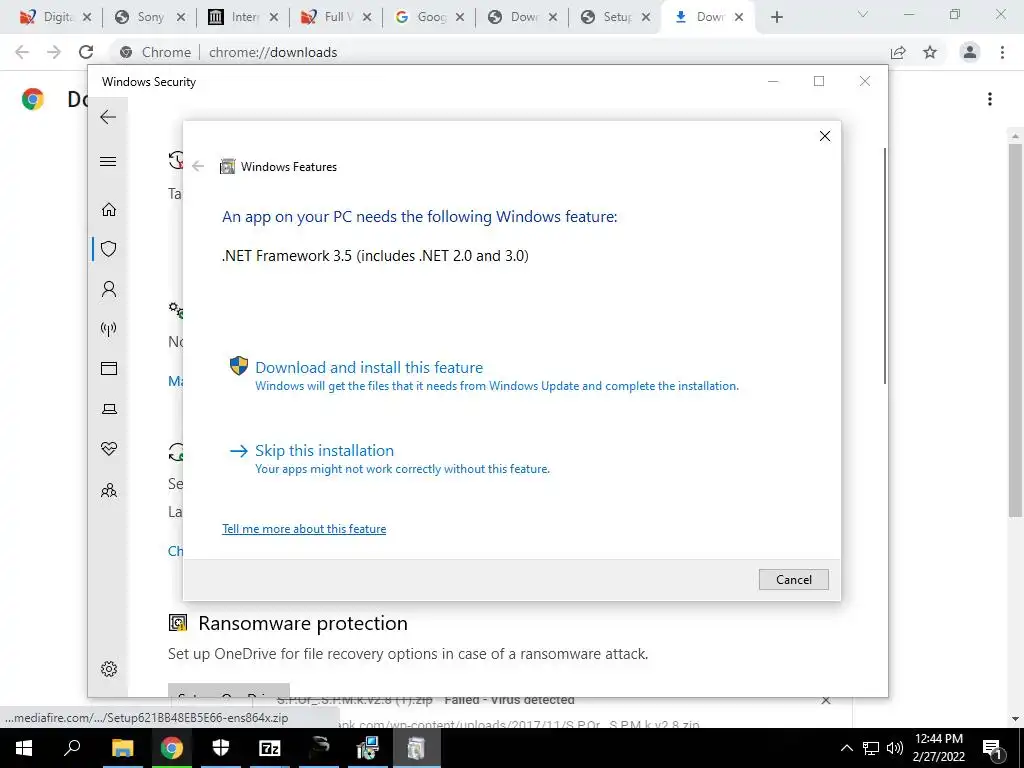This screenshot has width=1024, height=768.
Task: Open Account protection person icon
Action: pos(109,289)
